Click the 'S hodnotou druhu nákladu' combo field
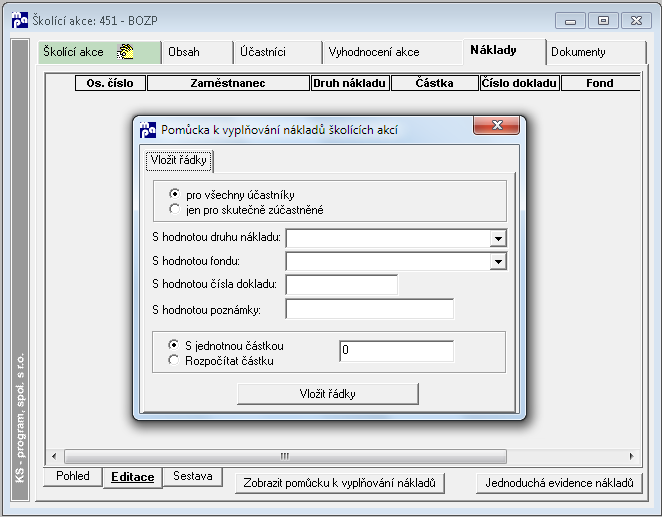Viewport: 662px width, 517px height. click(396, 238)
